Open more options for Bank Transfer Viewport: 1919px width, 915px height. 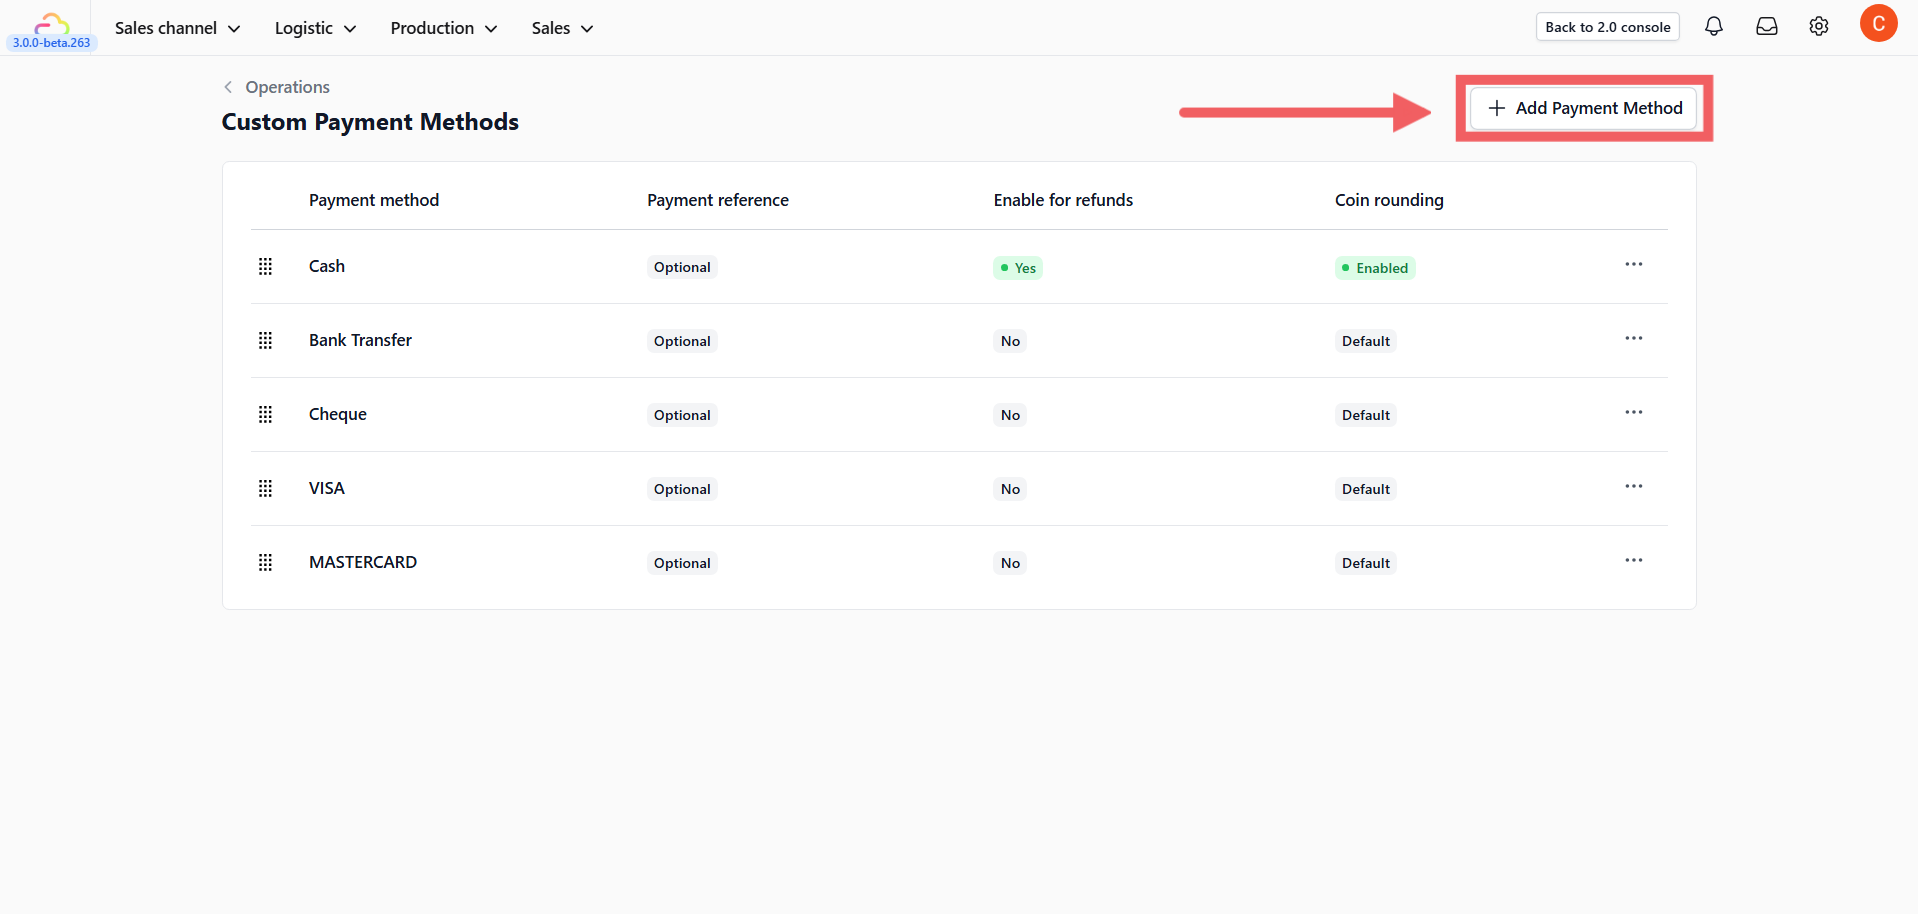1633,339
